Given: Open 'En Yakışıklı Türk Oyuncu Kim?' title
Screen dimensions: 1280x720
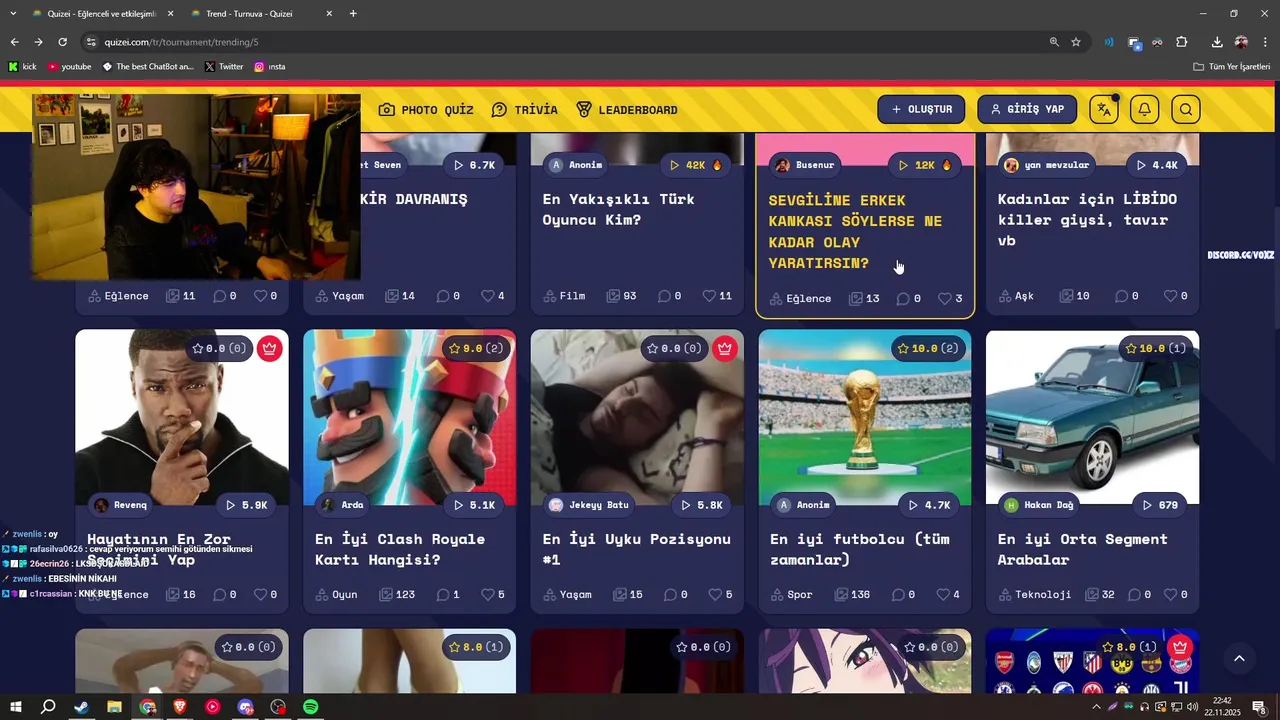Looking at the screenshot, I should (x=618, y=209).
